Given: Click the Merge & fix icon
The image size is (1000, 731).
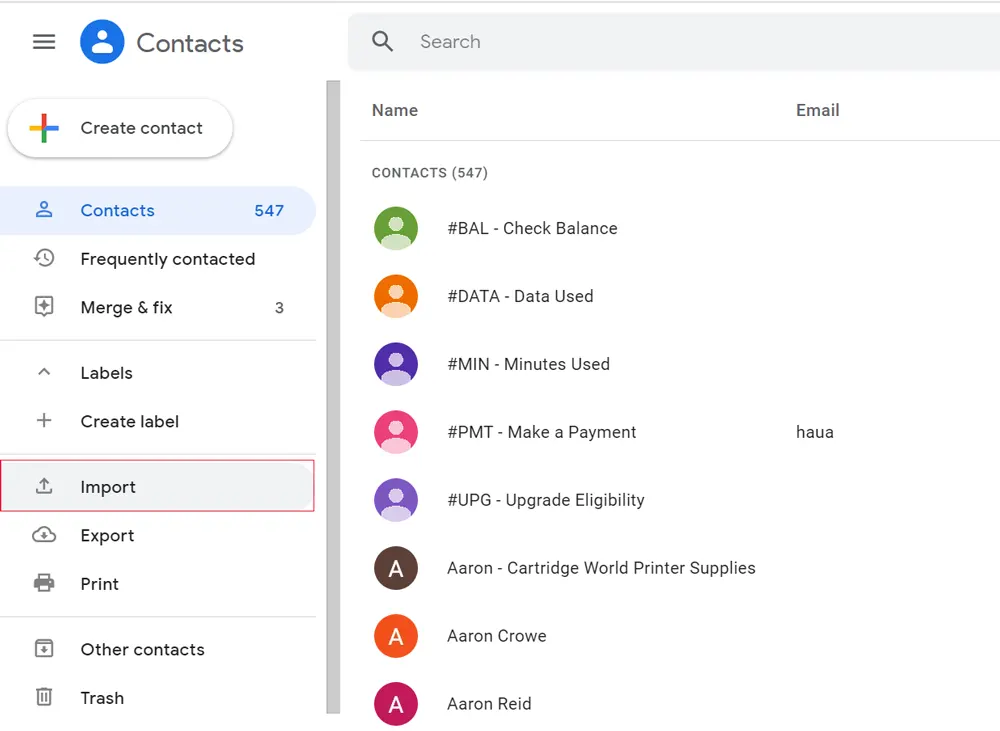Looking at the screenshot, I should pos(44,308).
